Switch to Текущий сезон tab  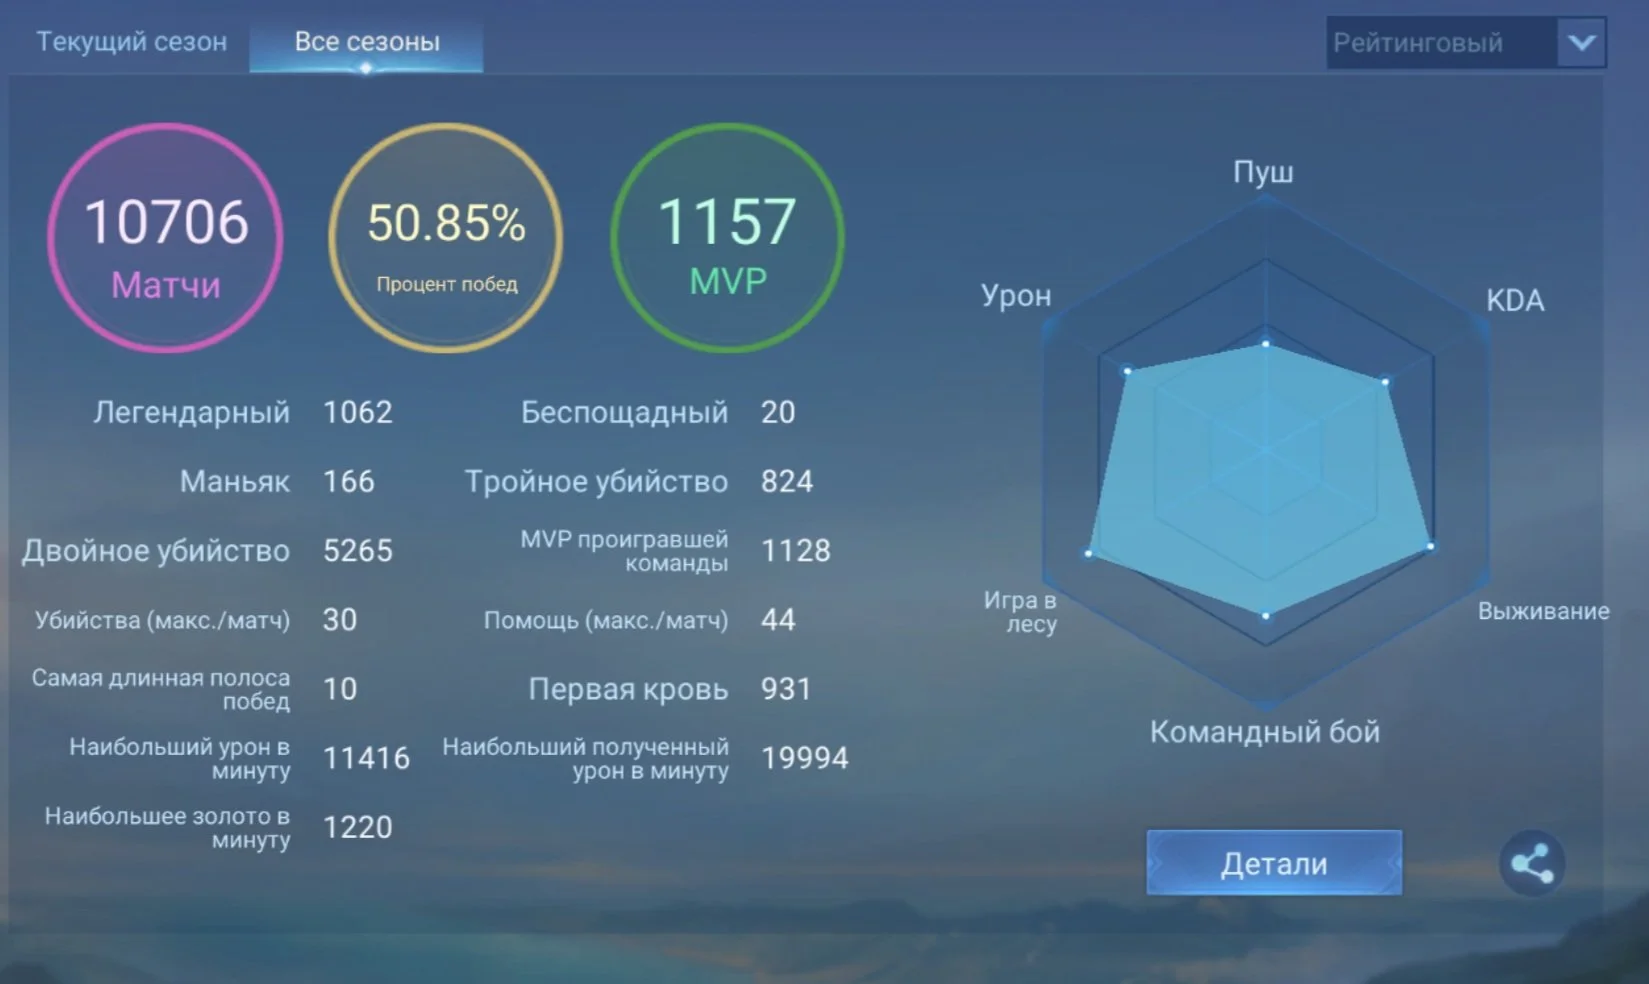tap(131, 41)
